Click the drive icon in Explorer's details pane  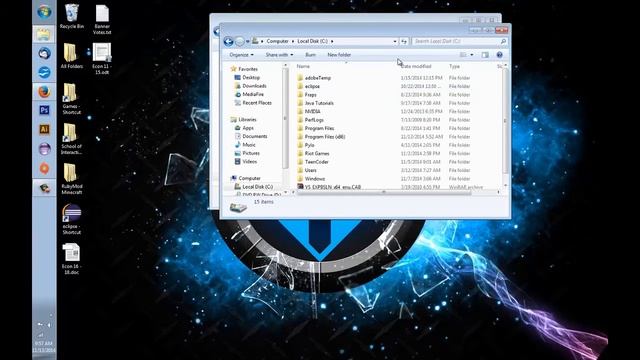[x=238, y=207]
